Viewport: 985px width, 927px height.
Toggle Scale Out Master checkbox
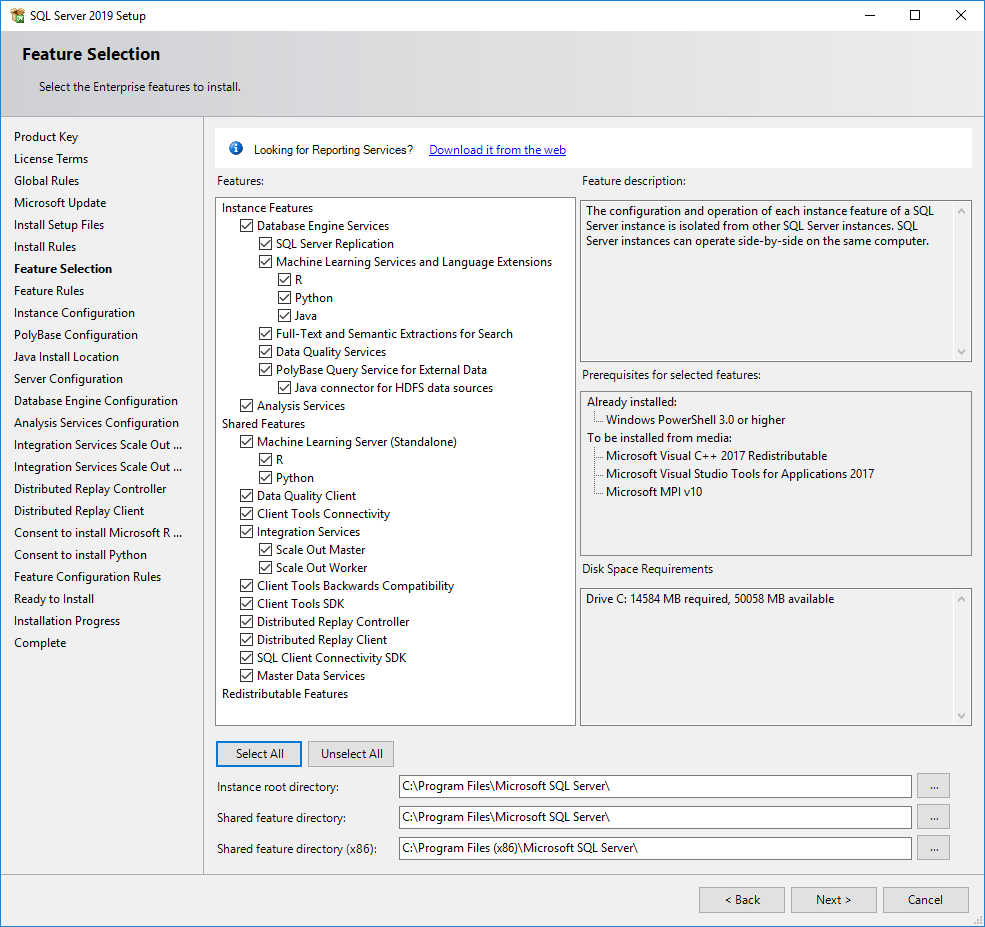click(265, 550)
